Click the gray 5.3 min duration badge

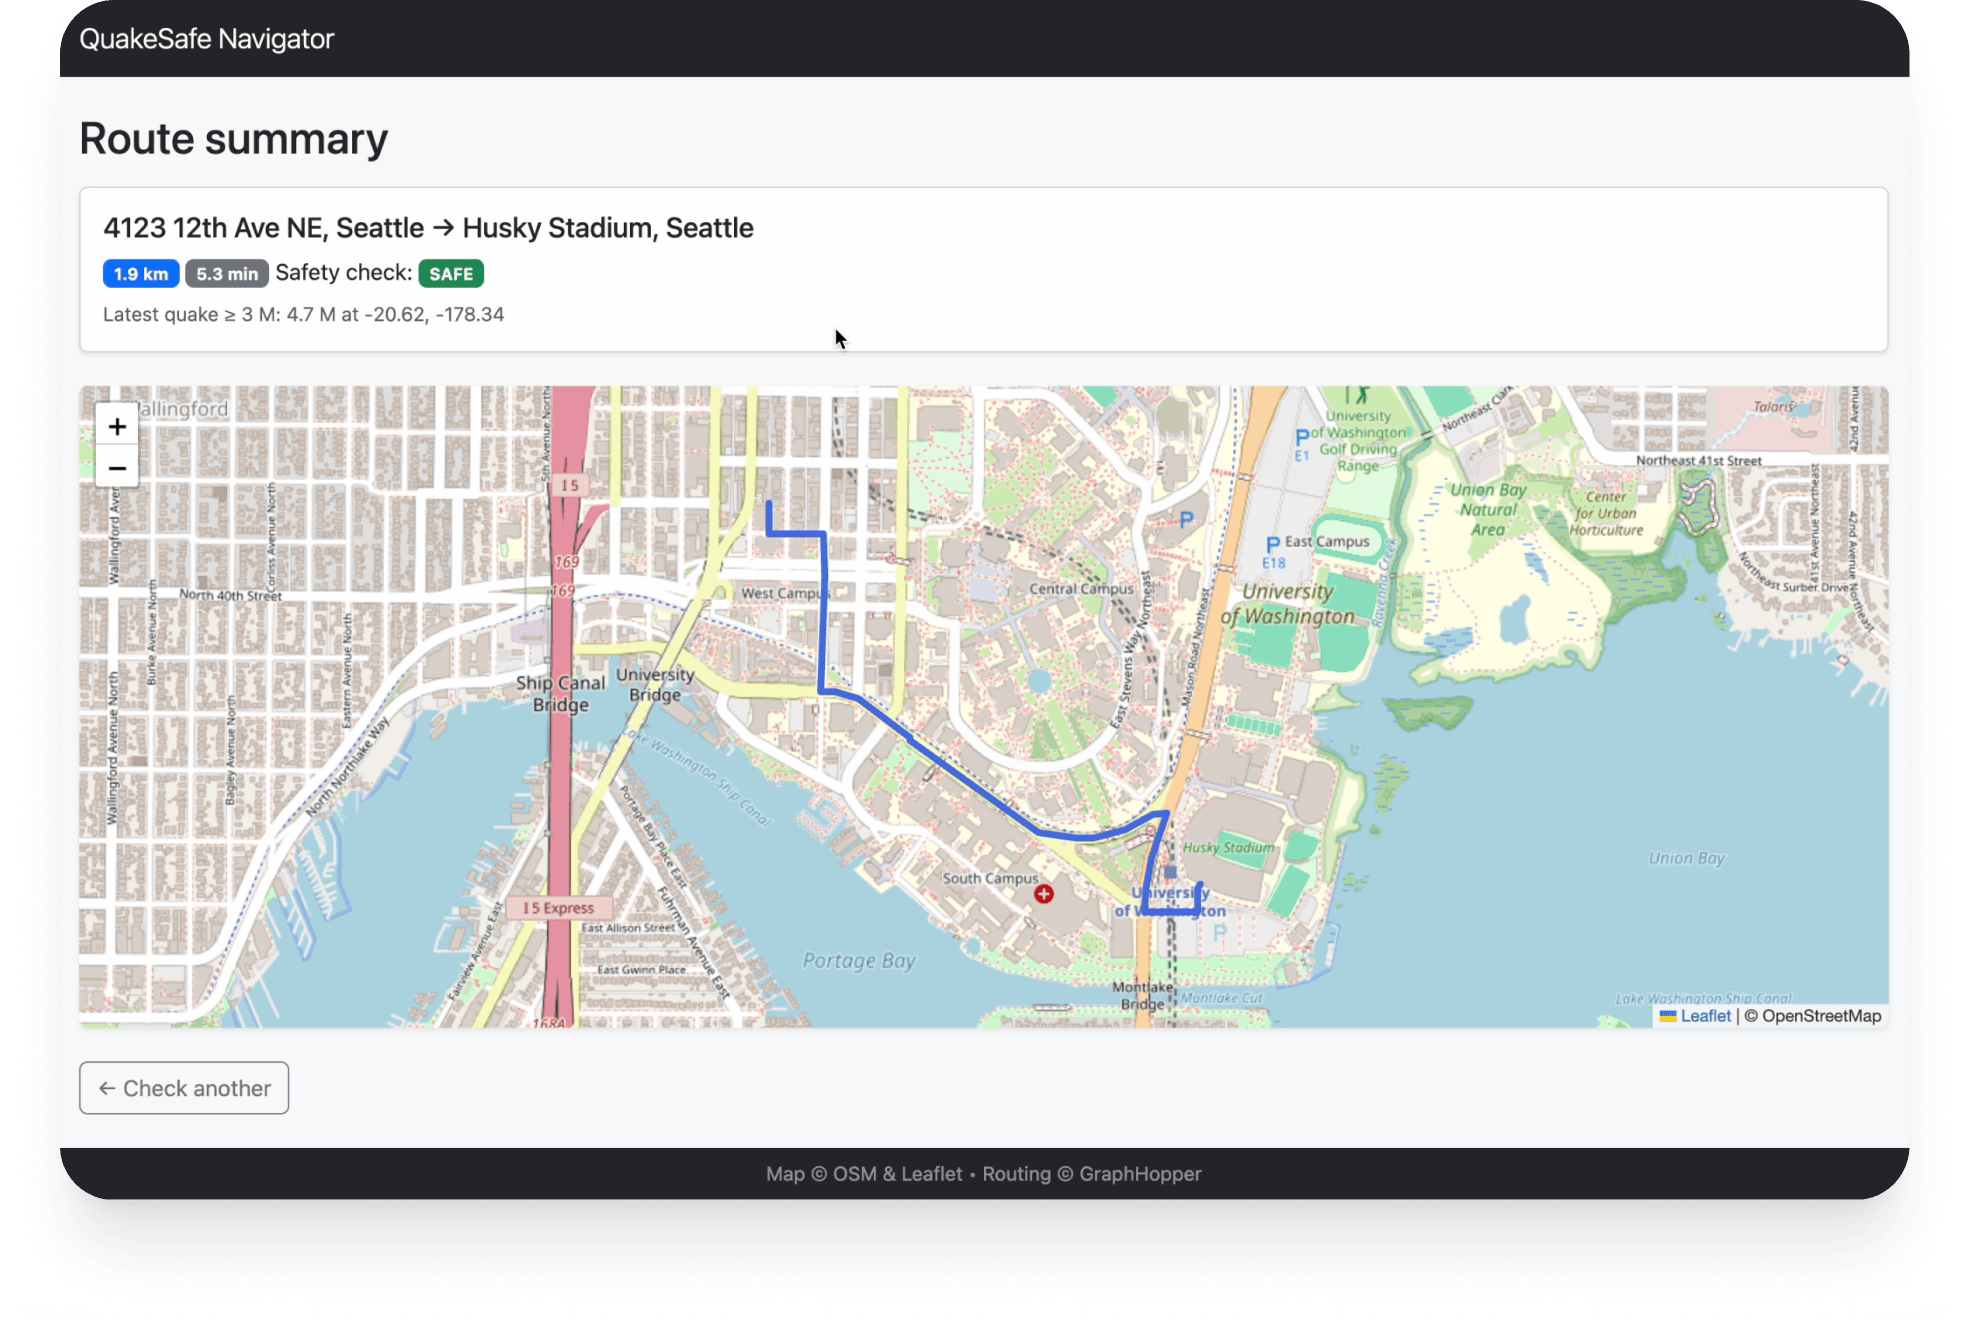tap(227, 274)
